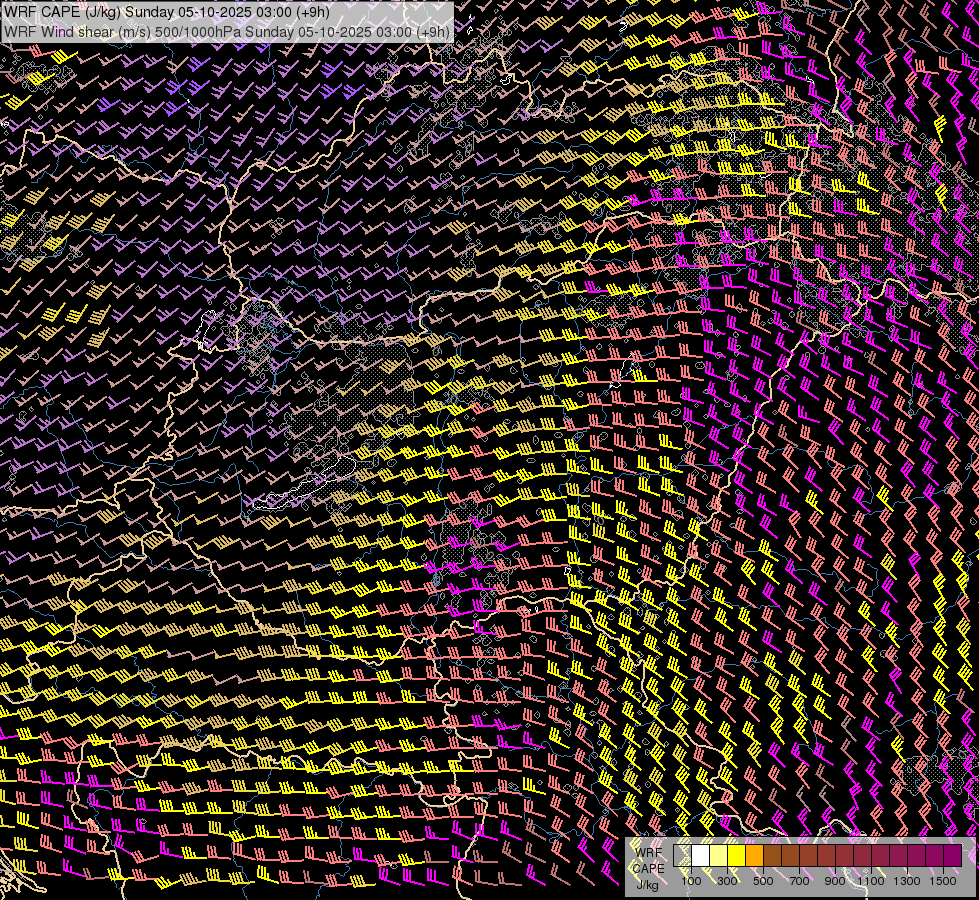Select the 300 tick label in legend
The image size is (979, 900).
tap(727, 881)
